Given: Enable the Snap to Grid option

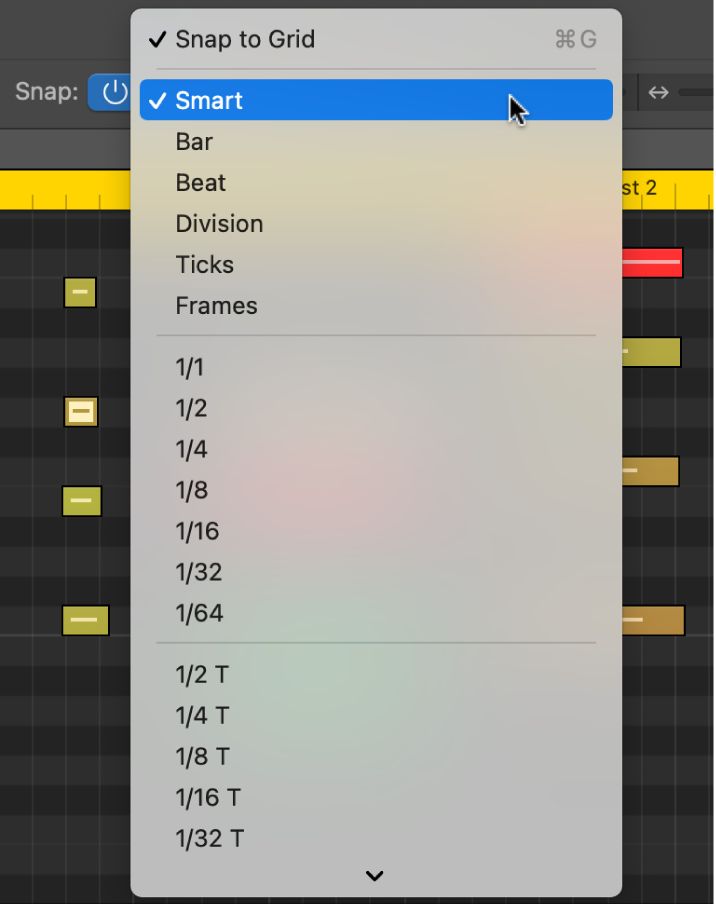Looking at the screenshot, I should tap(244, 39).
